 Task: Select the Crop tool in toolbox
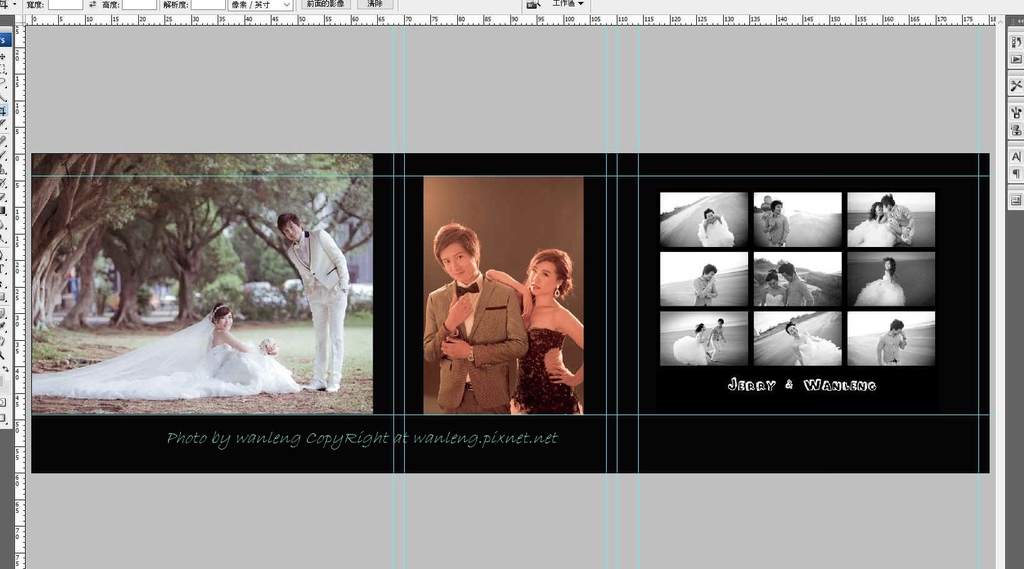(x=3, y=111)
